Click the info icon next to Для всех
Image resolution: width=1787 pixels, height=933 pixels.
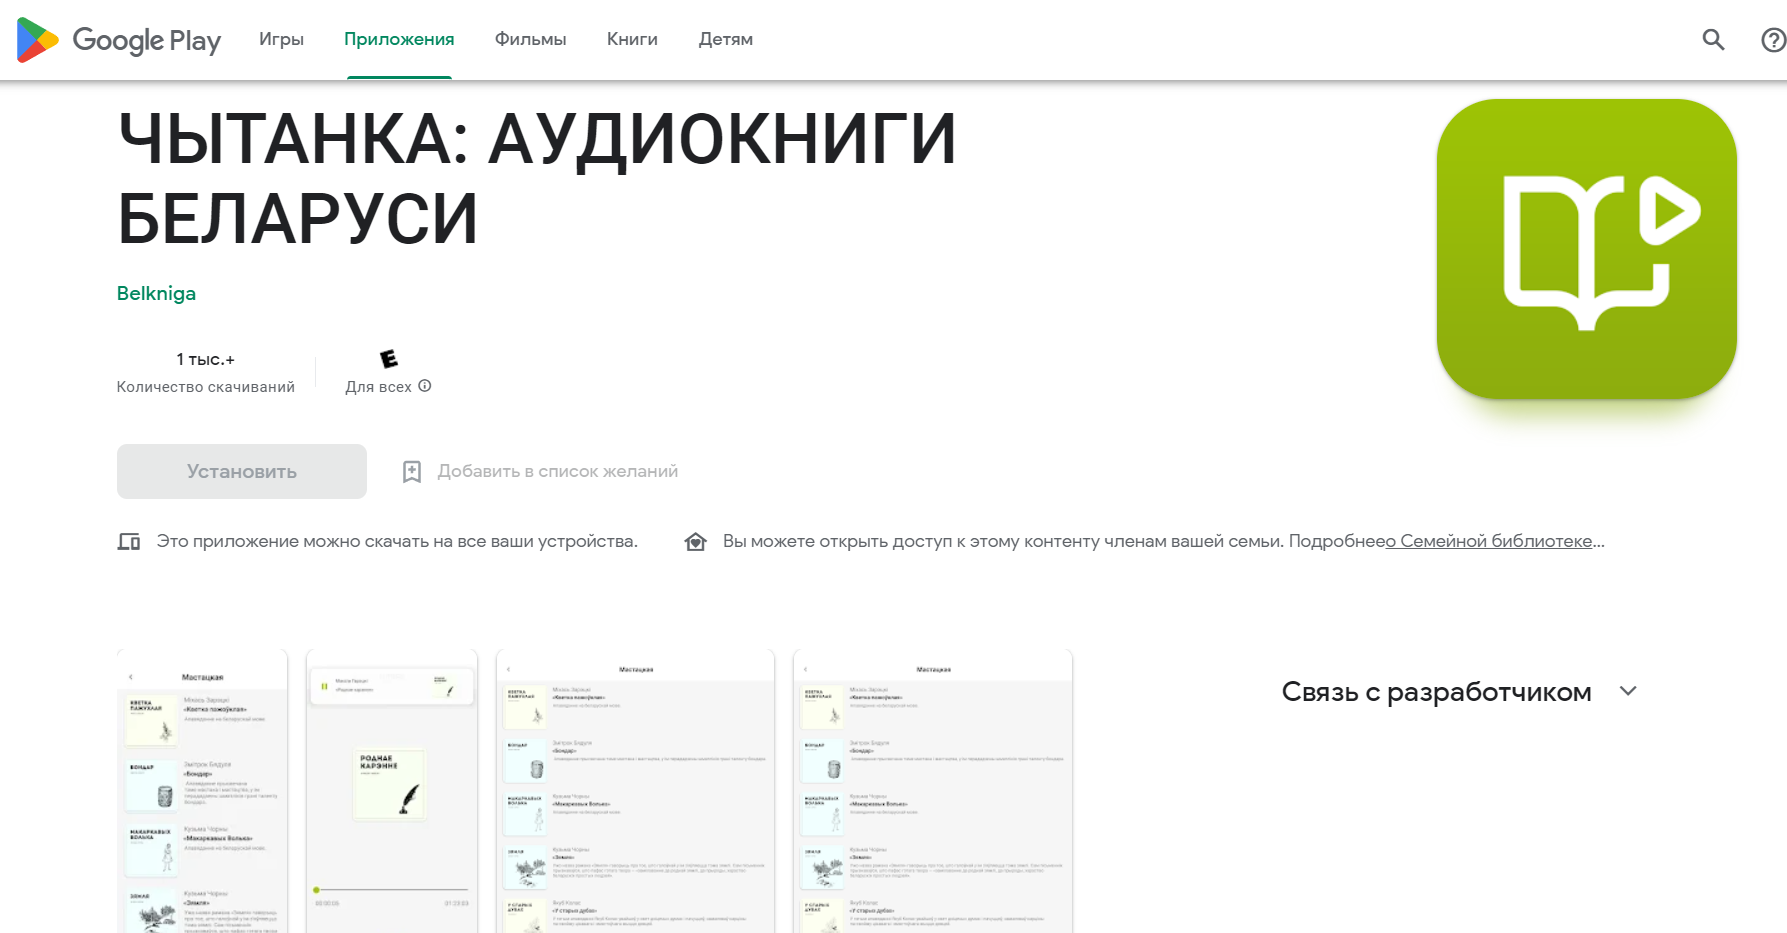(x=425, y=386)
